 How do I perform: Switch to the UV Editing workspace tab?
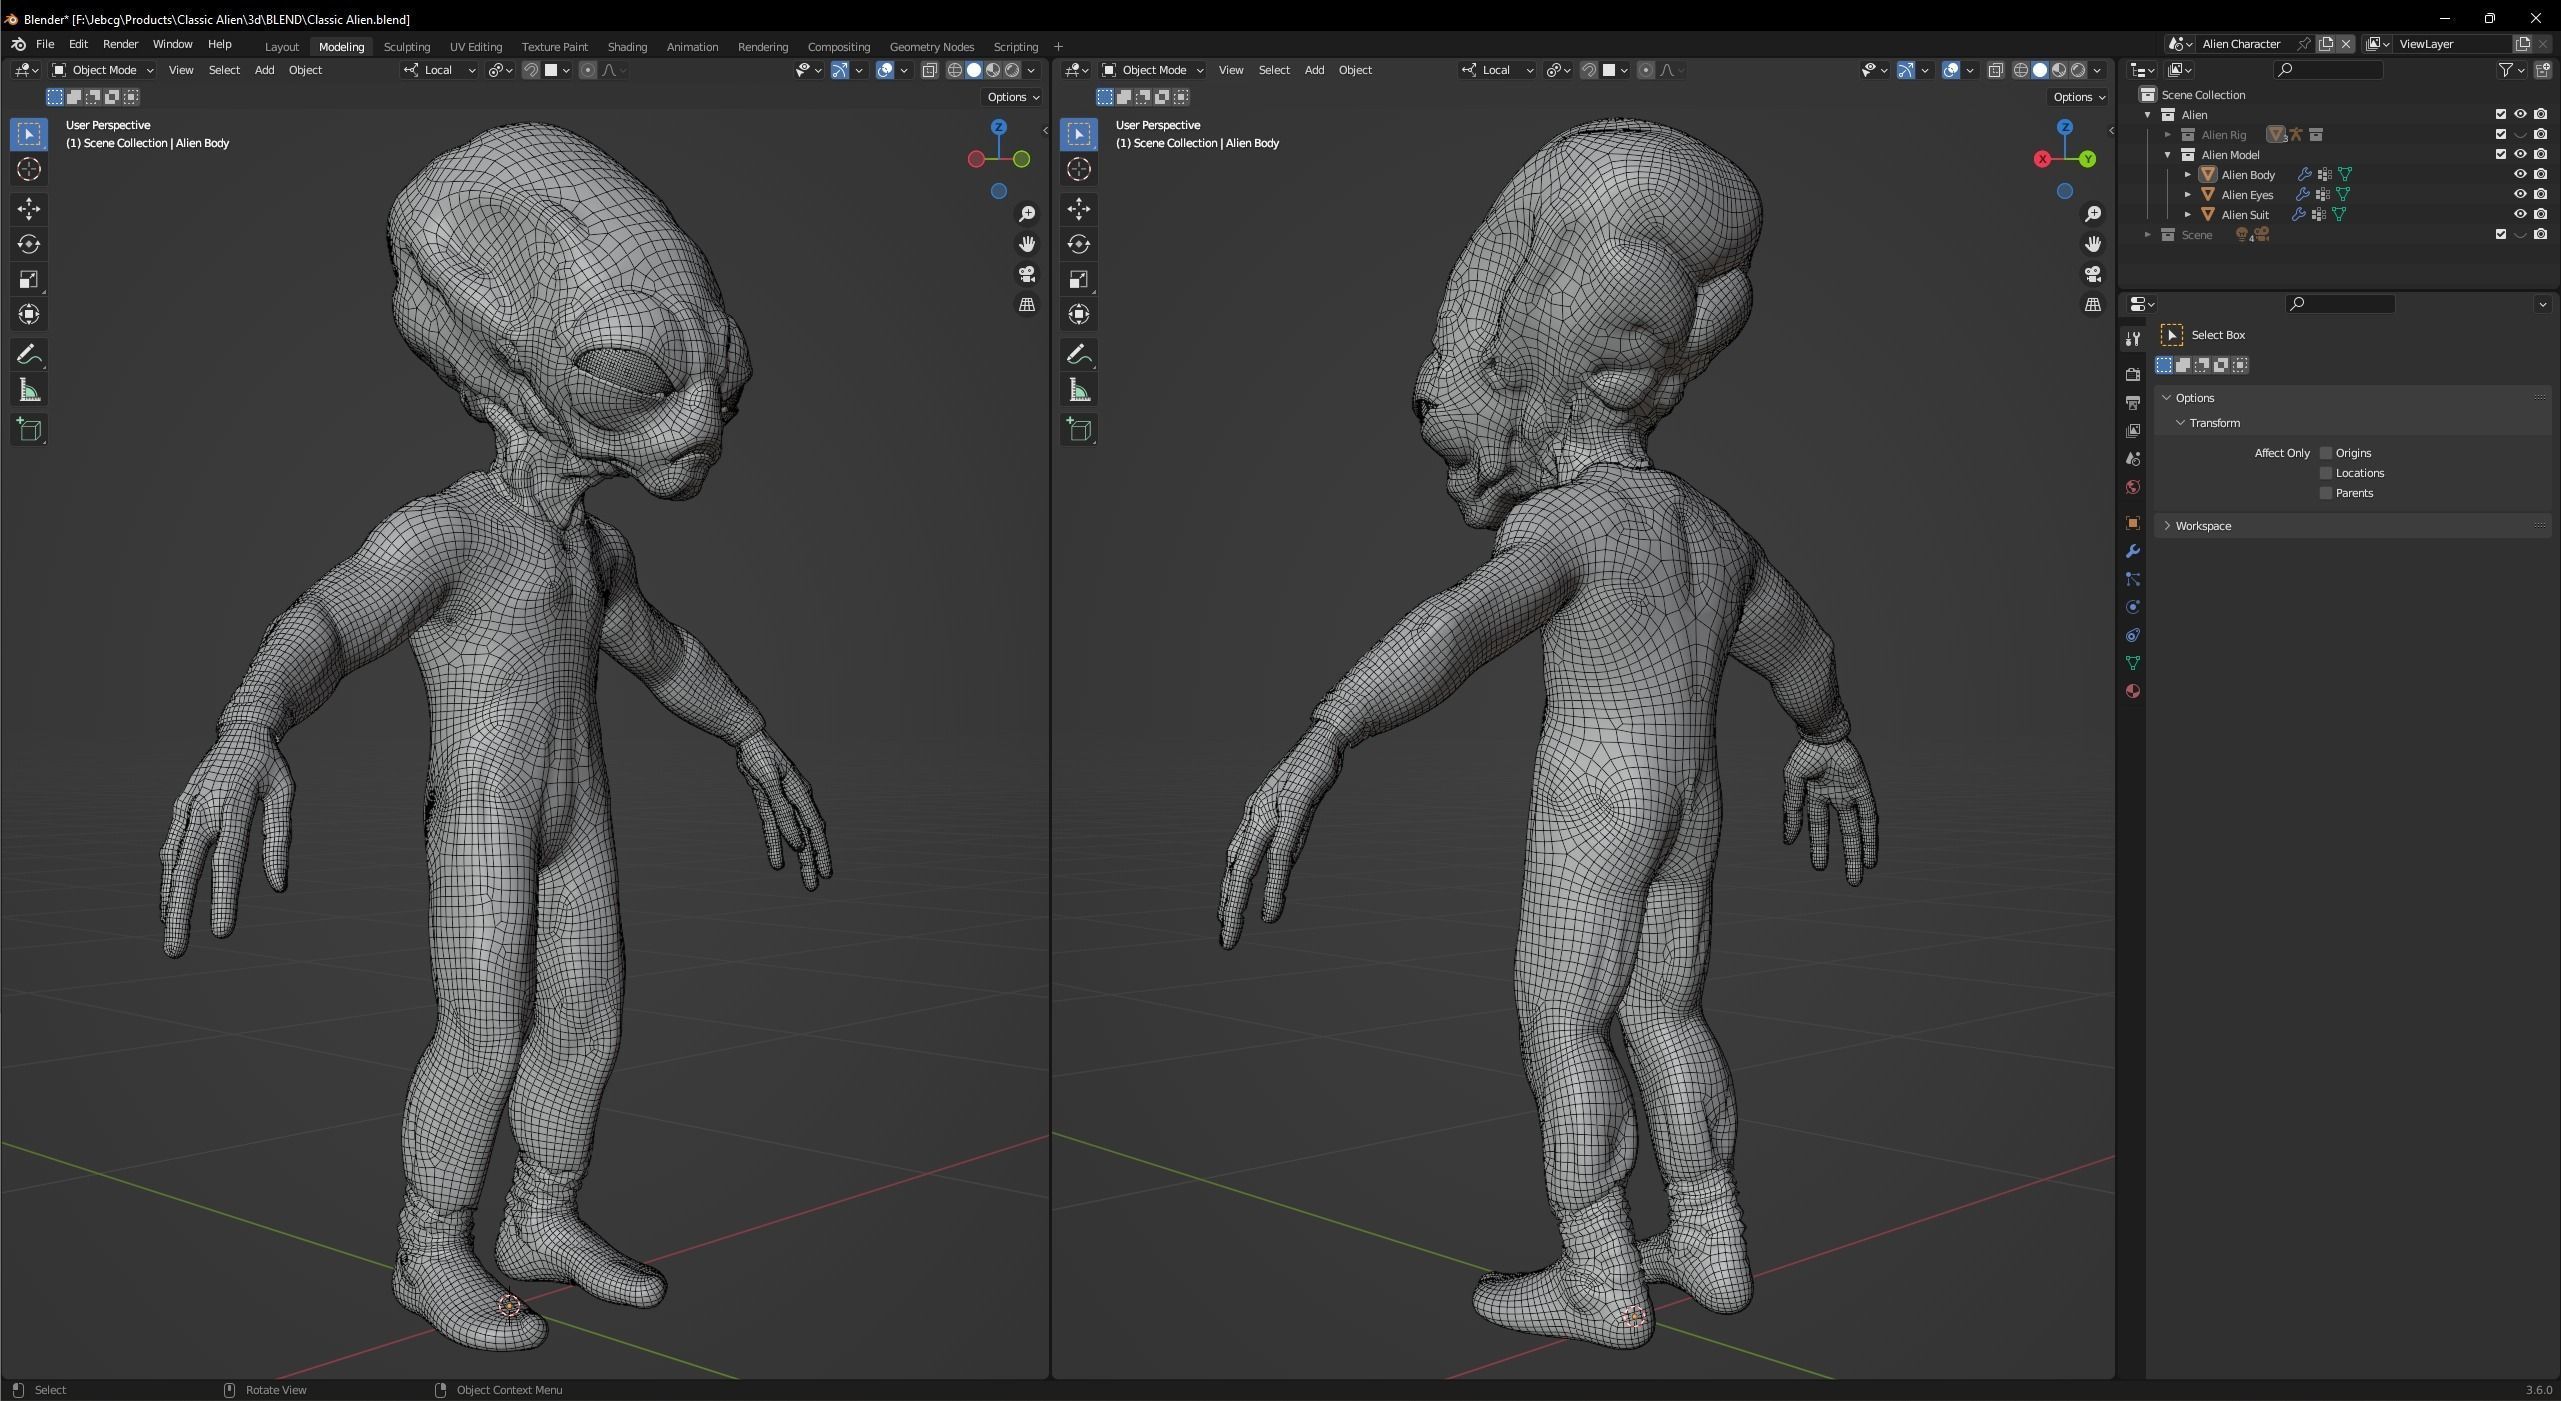tap(476, 47)
